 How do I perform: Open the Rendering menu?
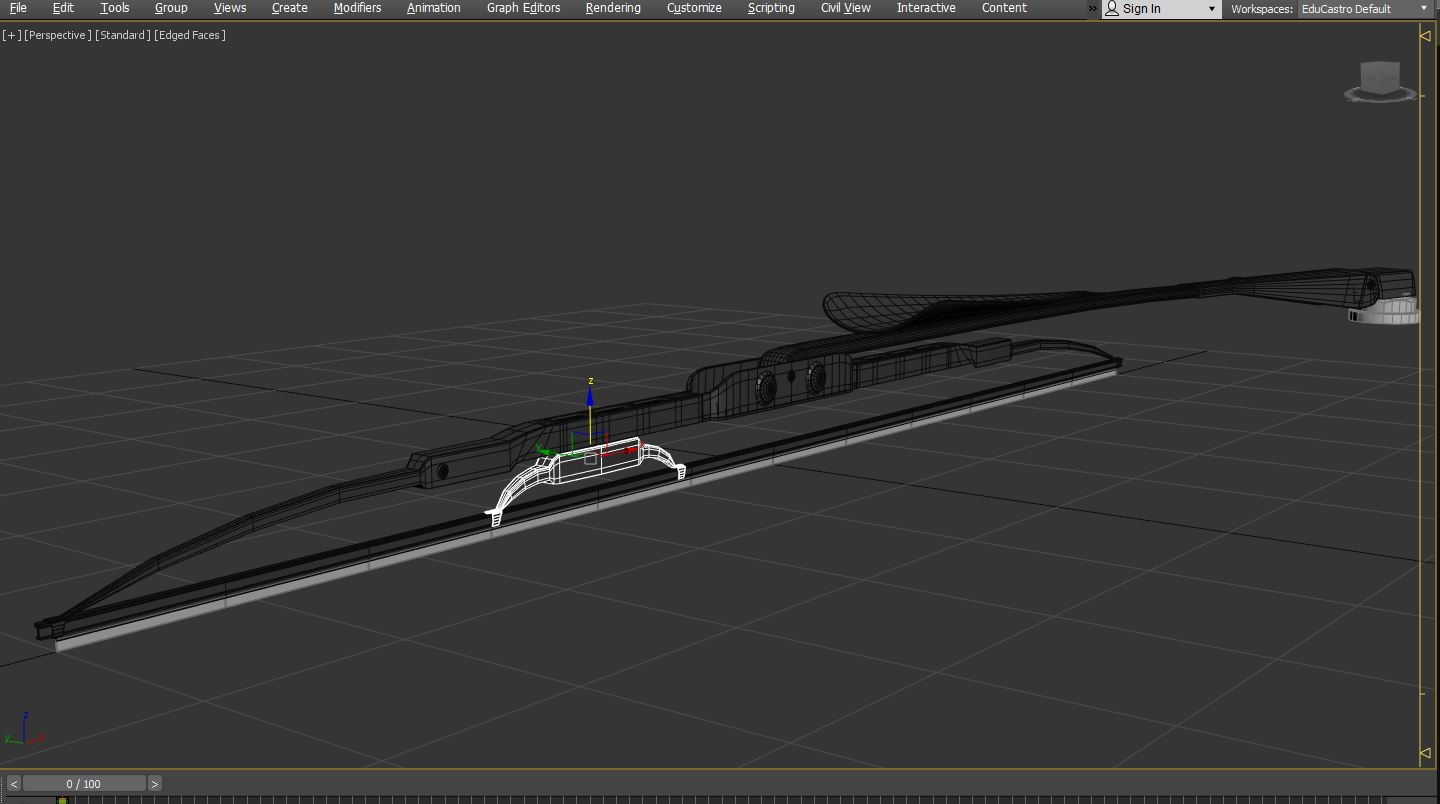coord(613,8)
